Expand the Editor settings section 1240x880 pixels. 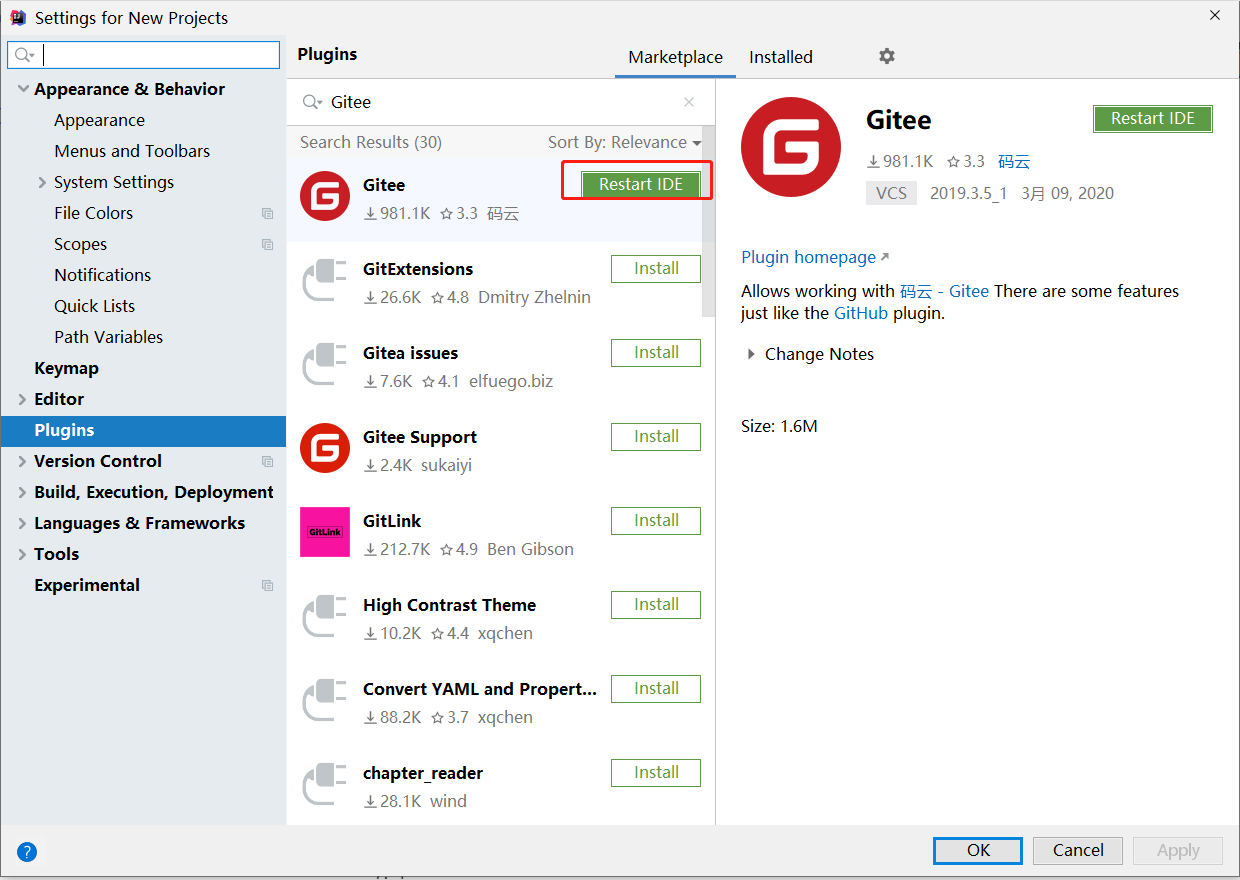23,399
